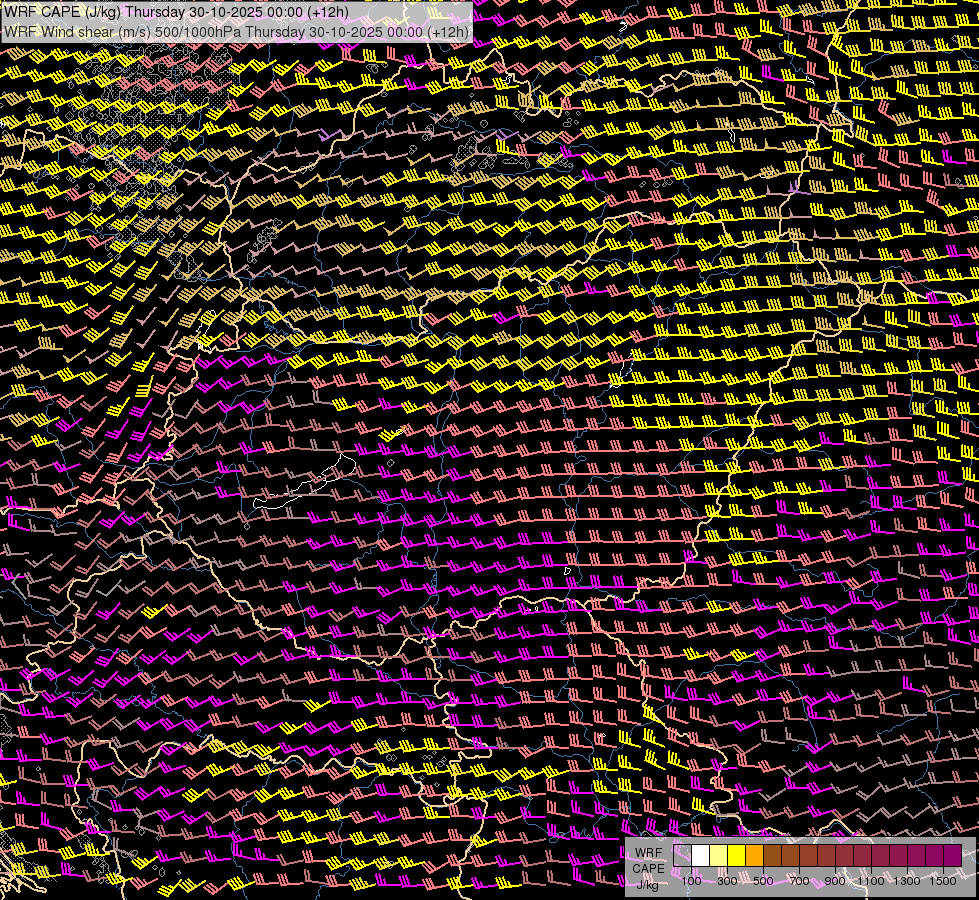
Task: Click the 'WRF' label in legend box
Action: coord(648,853)
